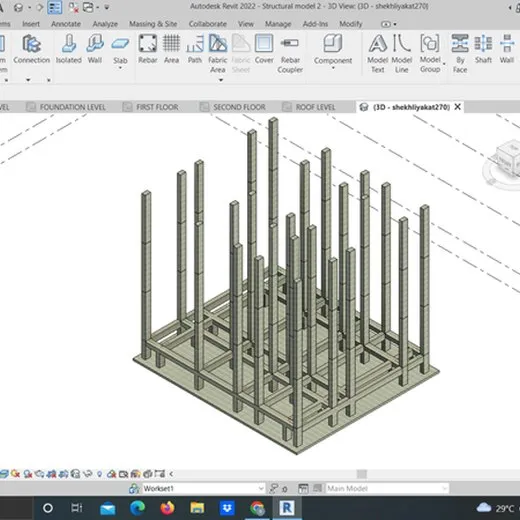Select the Model Group tool
The image size is (520, 520).
tap(430, 54)
